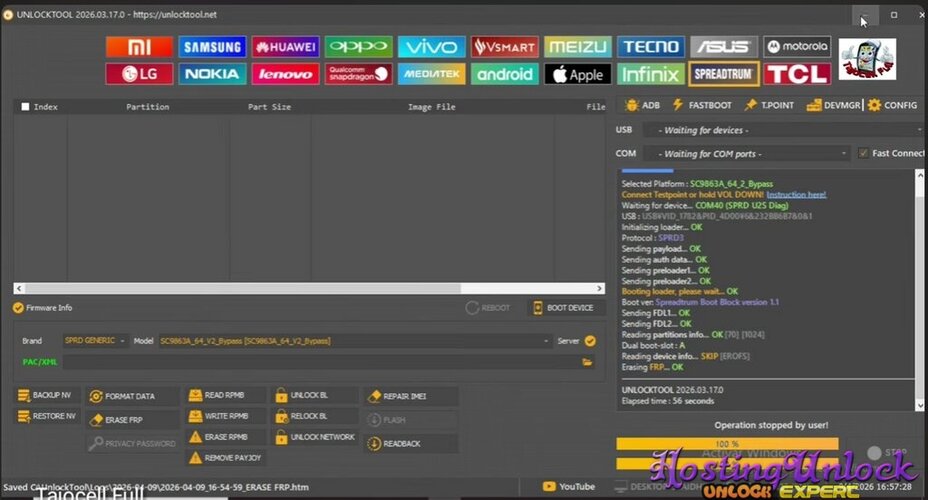Open the Samsung brand tile

click(x=212, y=47)
